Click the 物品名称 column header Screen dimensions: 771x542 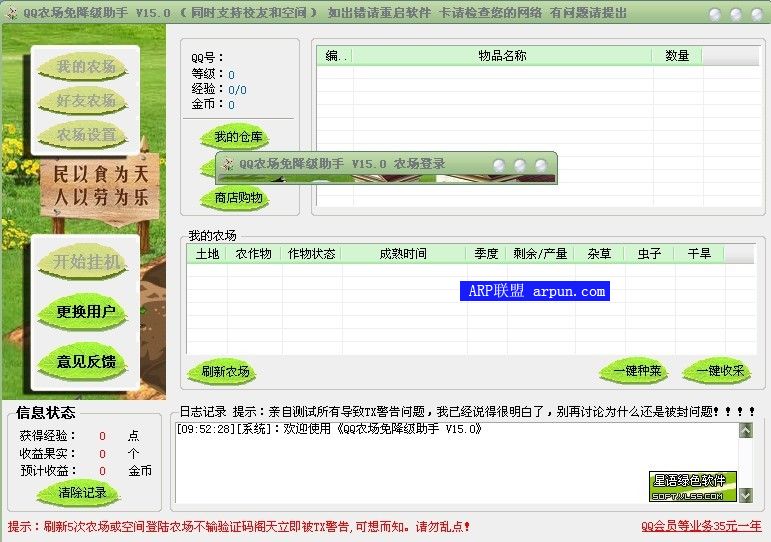502,56
